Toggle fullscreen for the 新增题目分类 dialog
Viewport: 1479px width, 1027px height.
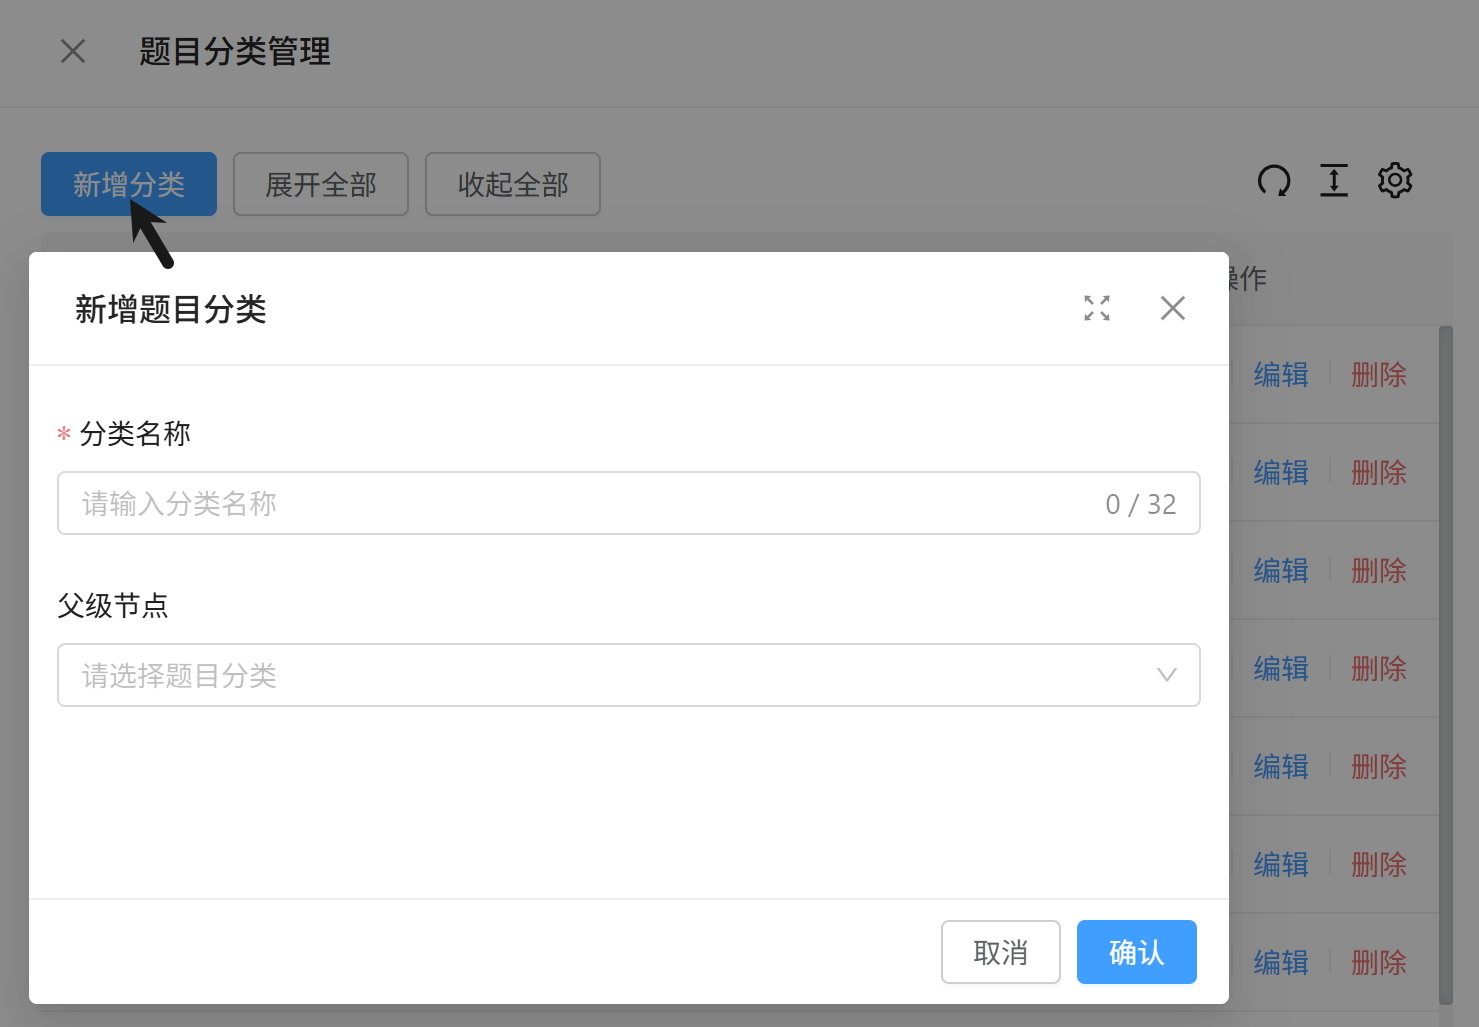pos(1097,308)
